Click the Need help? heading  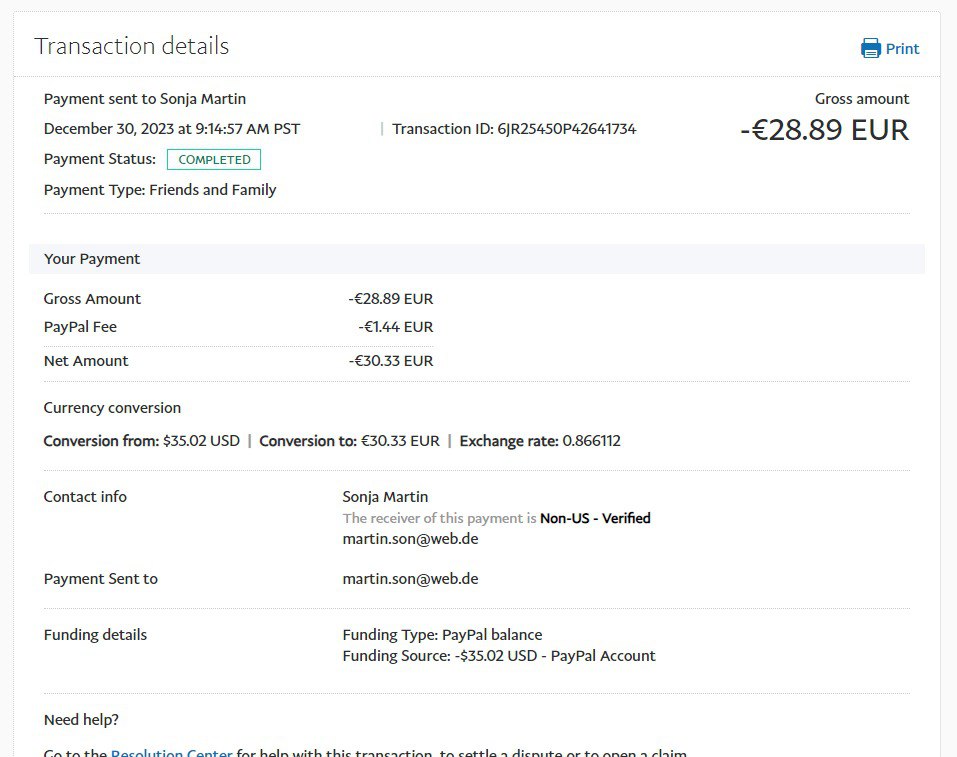(x=81, y=720)
